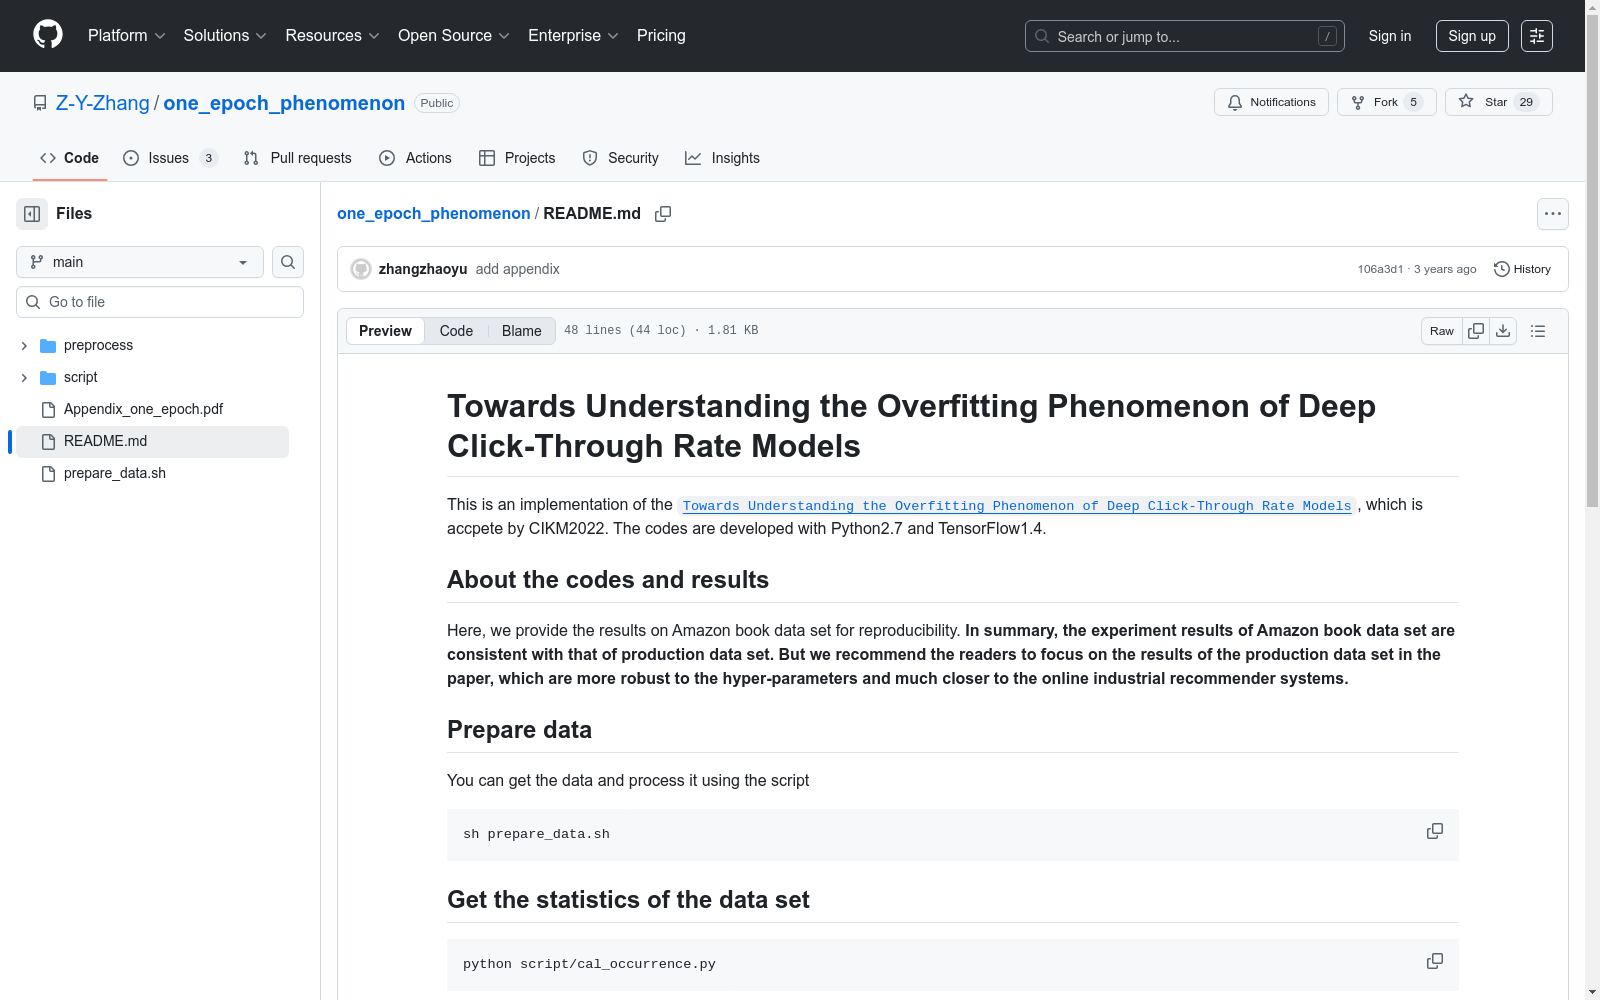
Task: Open the Pull requests tab
Action: click(x=298, y=158)
